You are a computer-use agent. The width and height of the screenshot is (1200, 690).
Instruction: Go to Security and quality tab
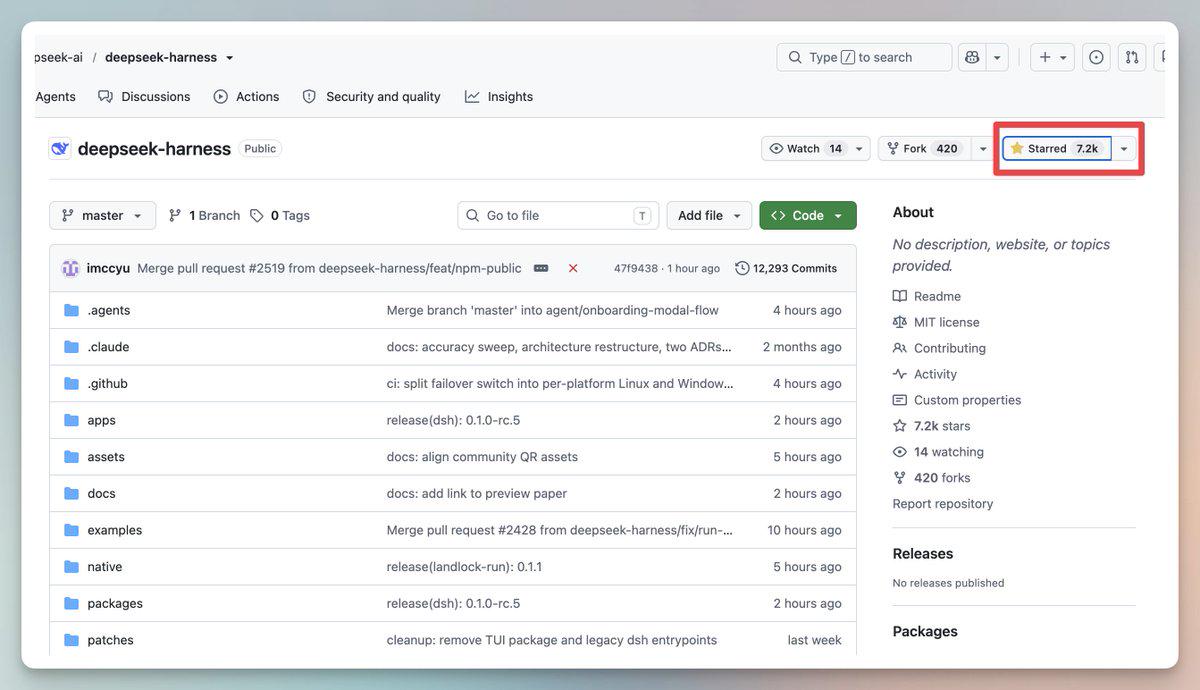371,97
